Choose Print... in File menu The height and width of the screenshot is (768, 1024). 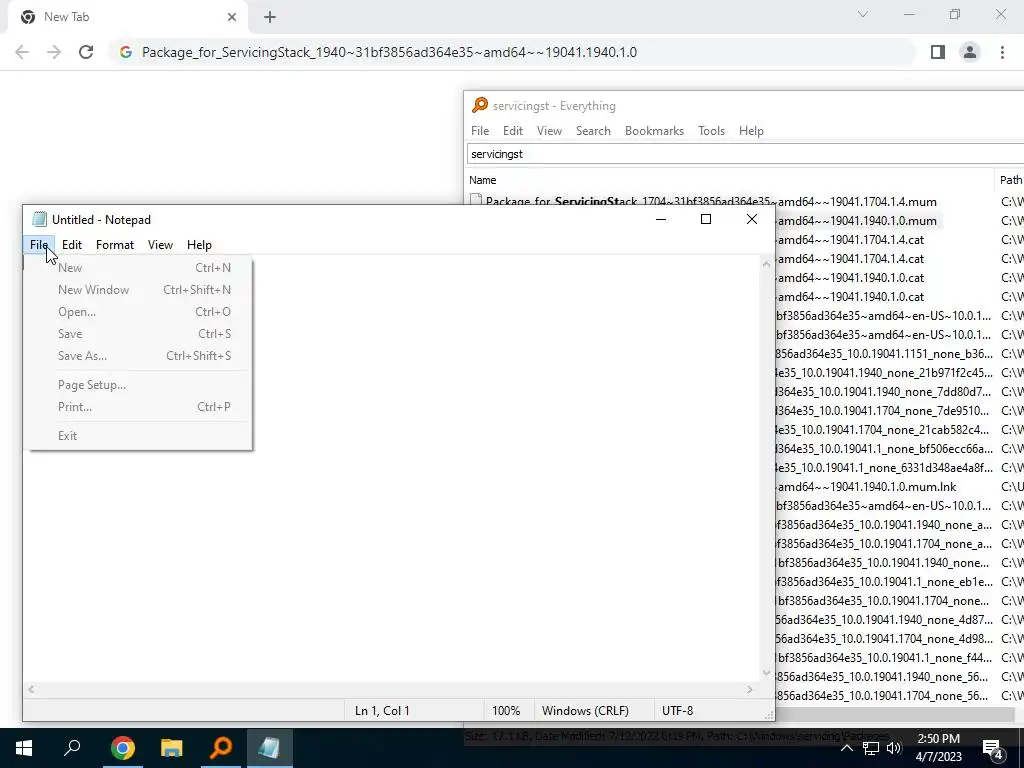138,407
